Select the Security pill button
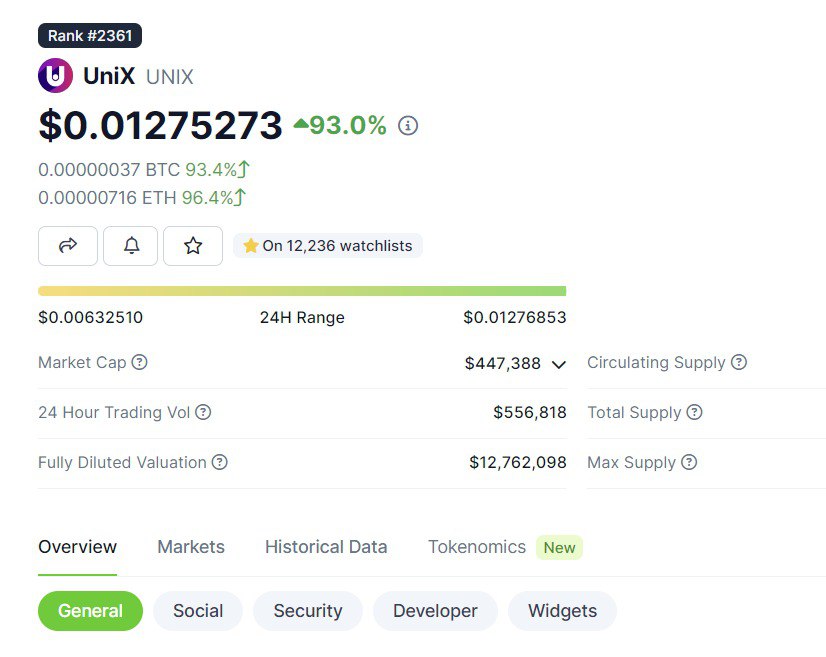 tap(308, 611)
